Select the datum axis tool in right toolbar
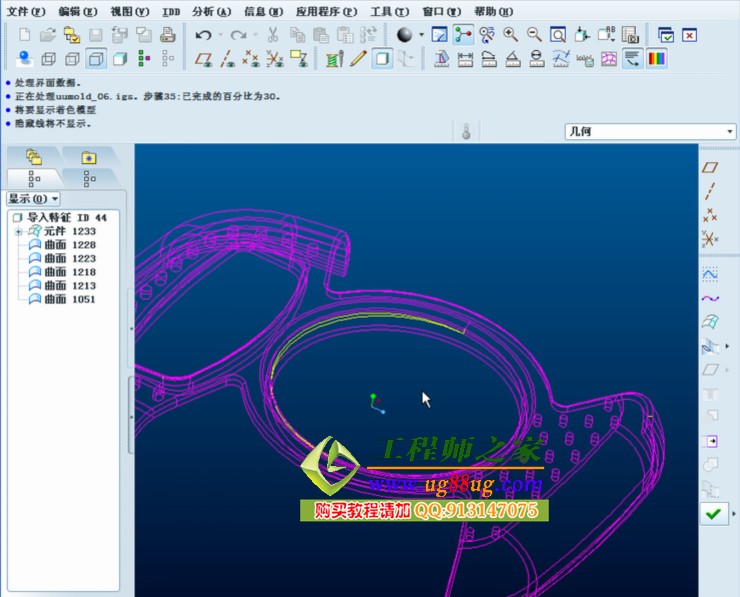 [x=710, y=191]
